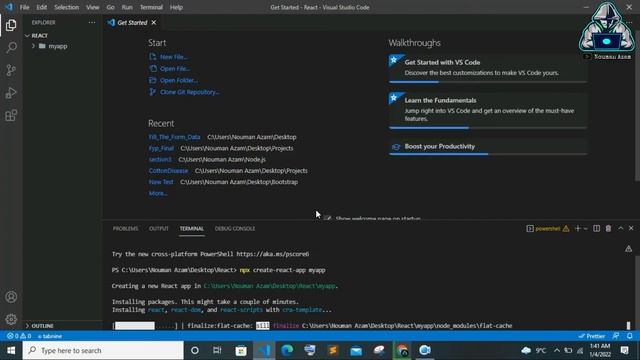Open the Extensions view
The height and width of the screenshot is (360, 640).
coord(11,115)
